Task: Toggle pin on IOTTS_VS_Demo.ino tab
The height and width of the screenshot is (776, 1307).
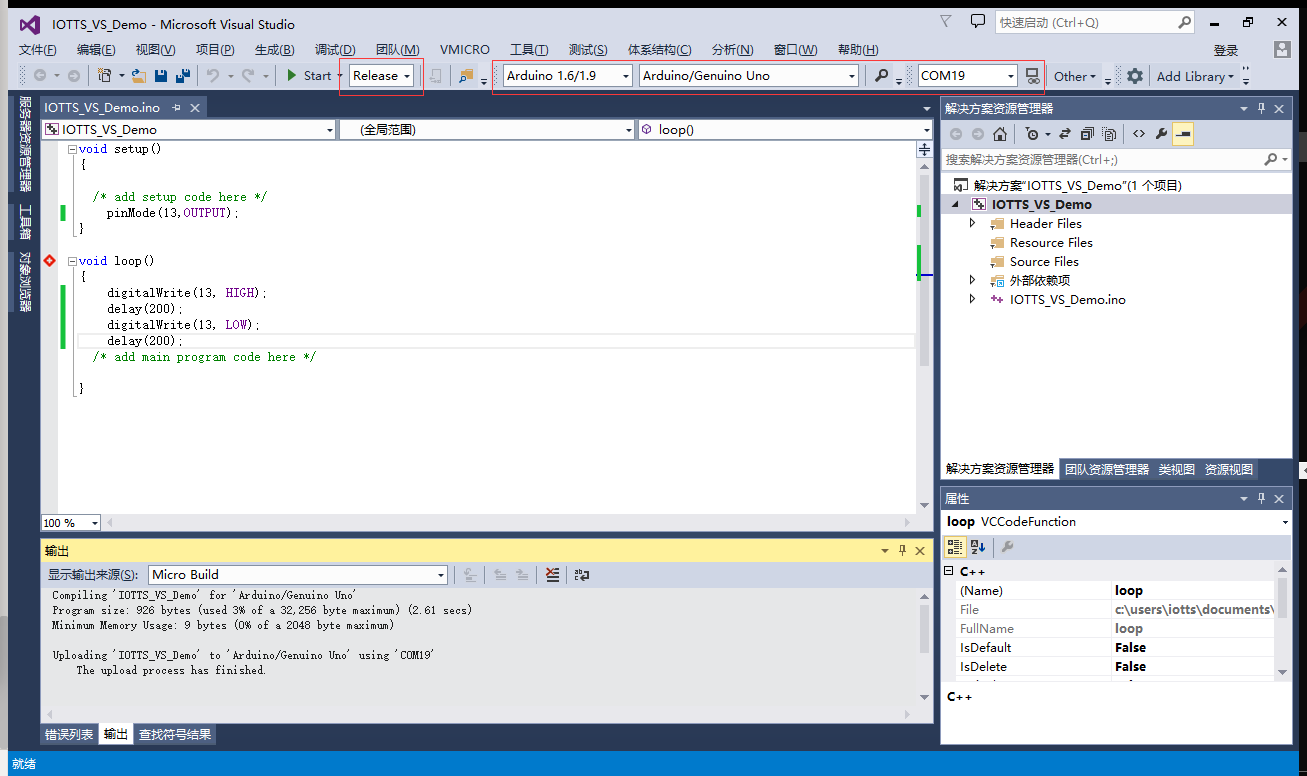Action: tap(177, 108)
